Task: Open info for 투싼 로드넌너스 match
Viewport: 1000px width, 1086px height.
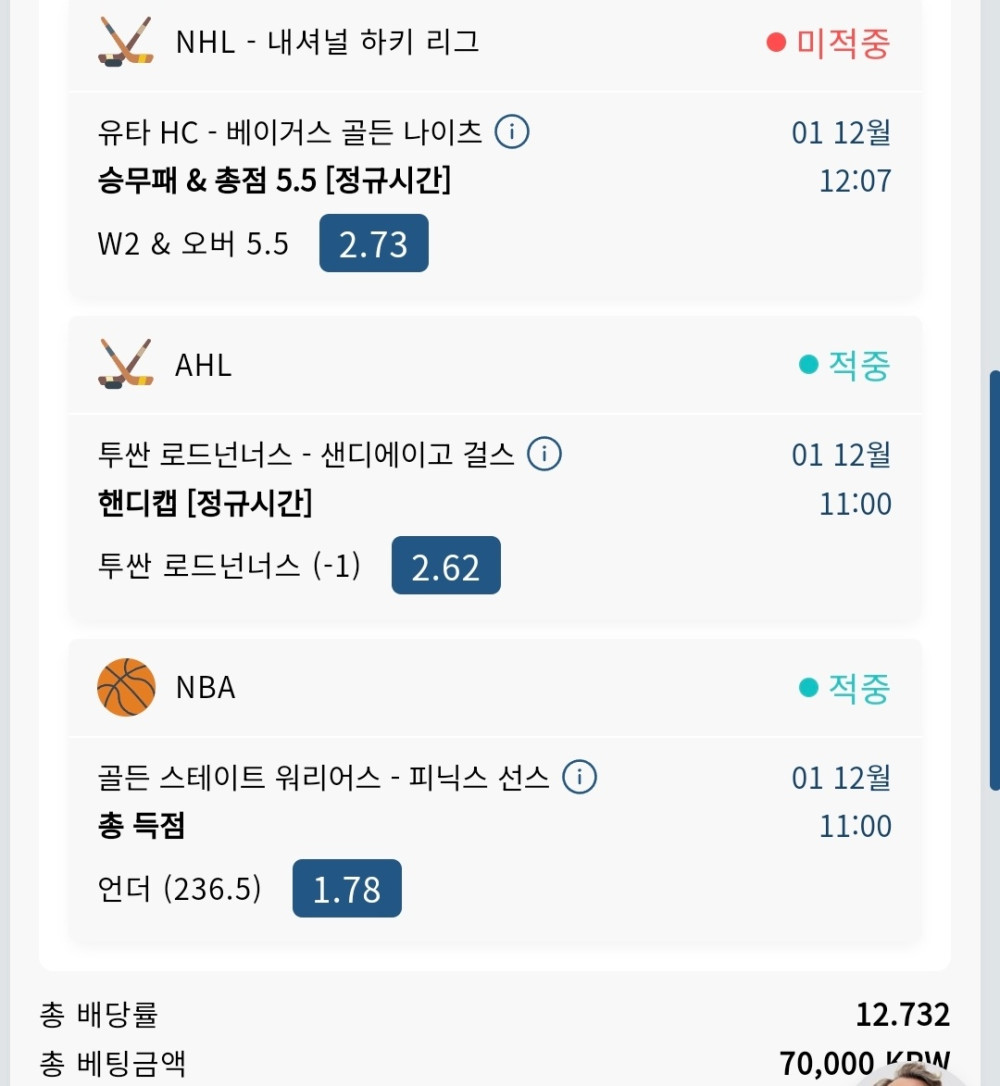Action: (544, 454)
